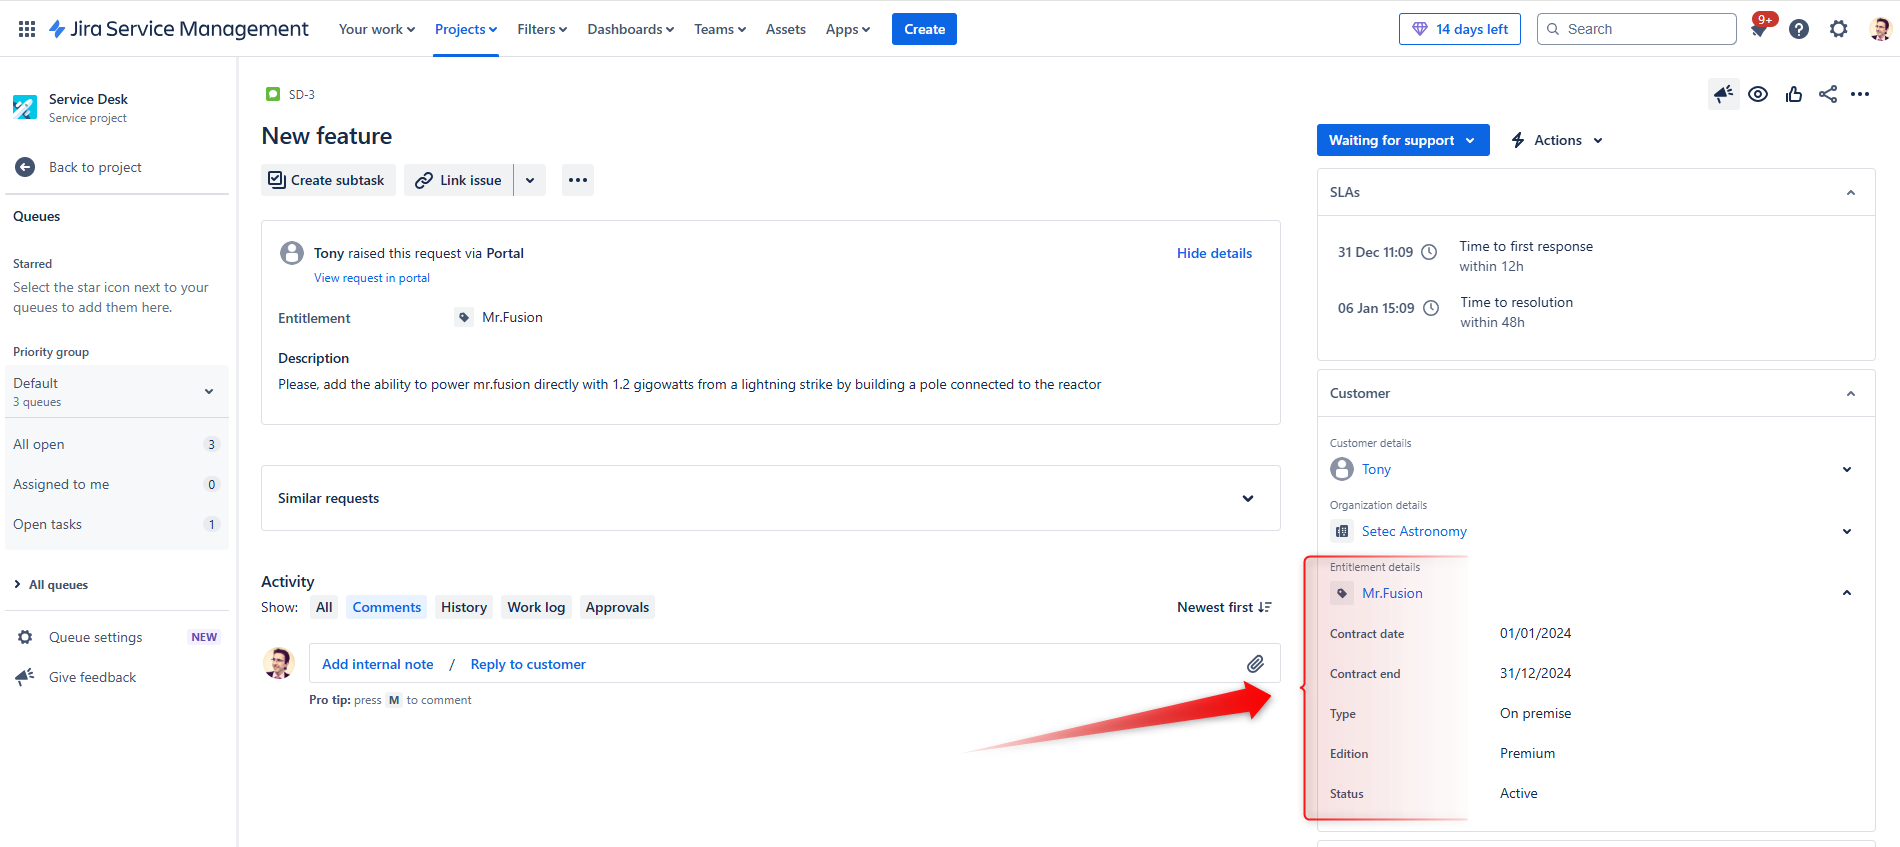Open the Filters menu
The height and width of the screenshot is (847, 1900).
coord(542,29)
